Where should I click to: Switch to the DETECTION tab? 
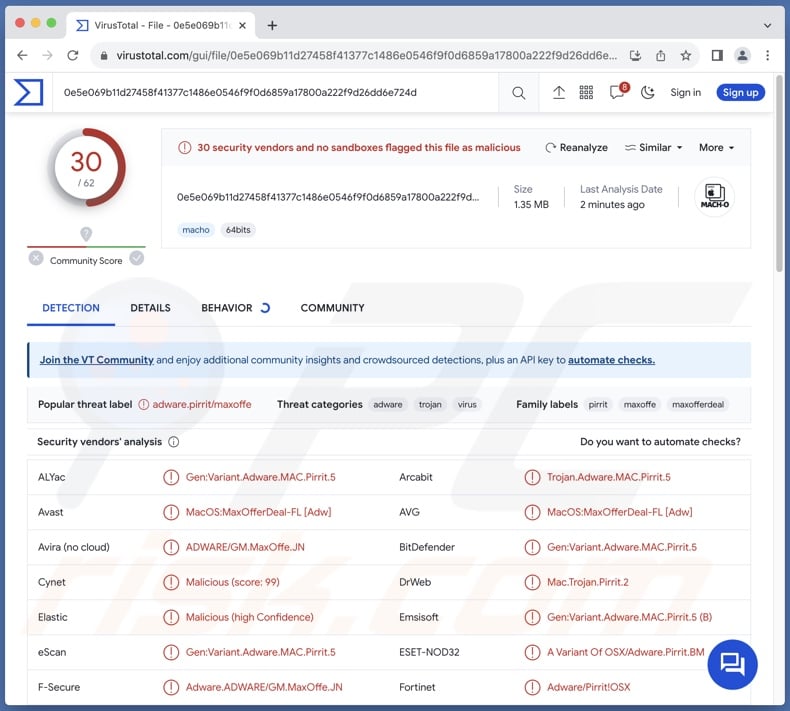pos(71,308)
